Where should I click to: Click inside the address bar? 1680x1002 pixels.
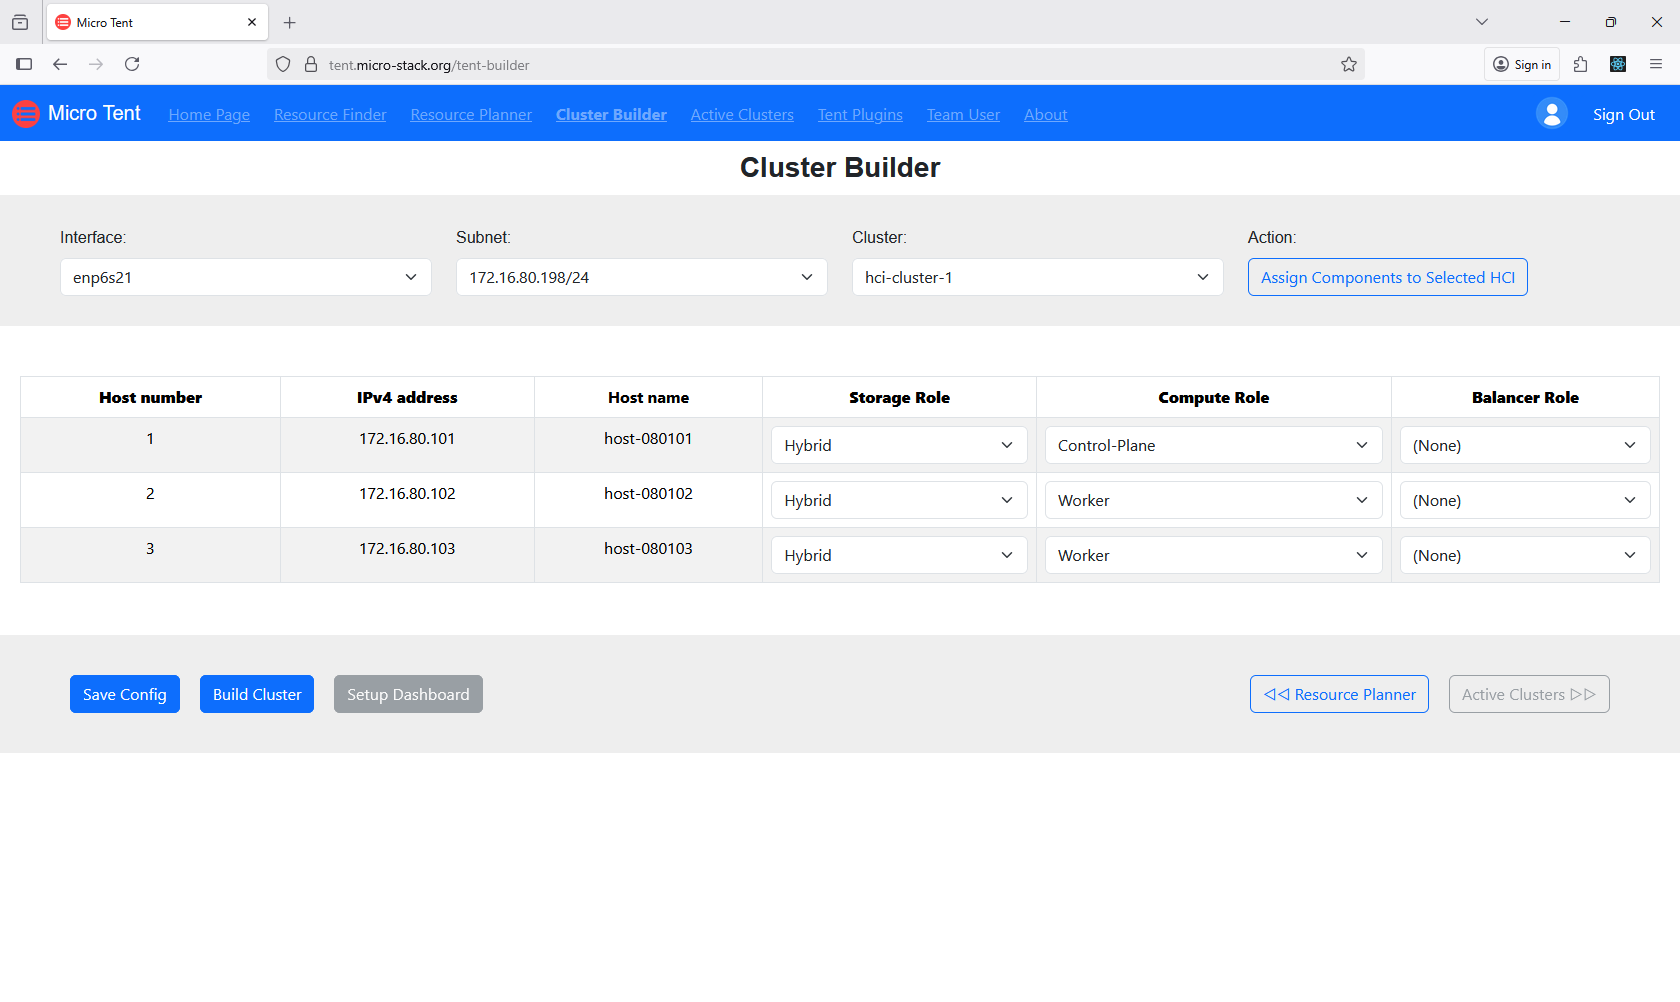click(x=700, y=64)
